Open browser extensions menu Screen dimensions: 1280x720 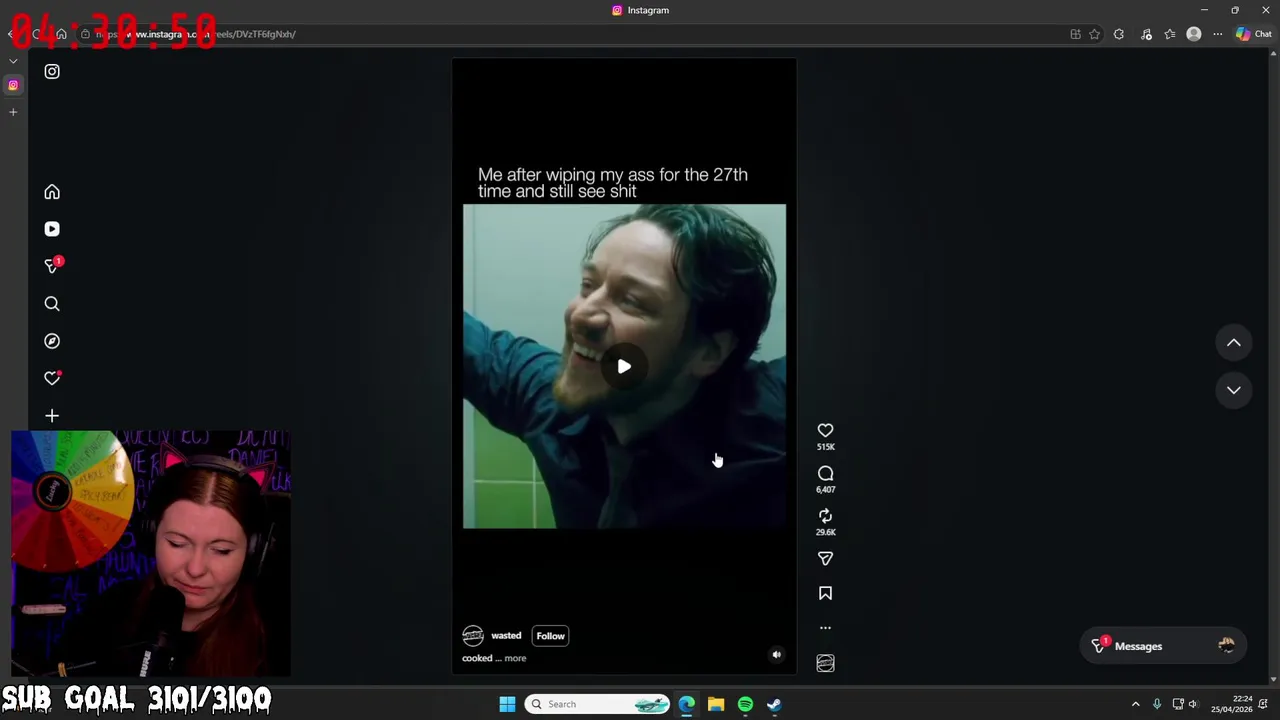1119,34
